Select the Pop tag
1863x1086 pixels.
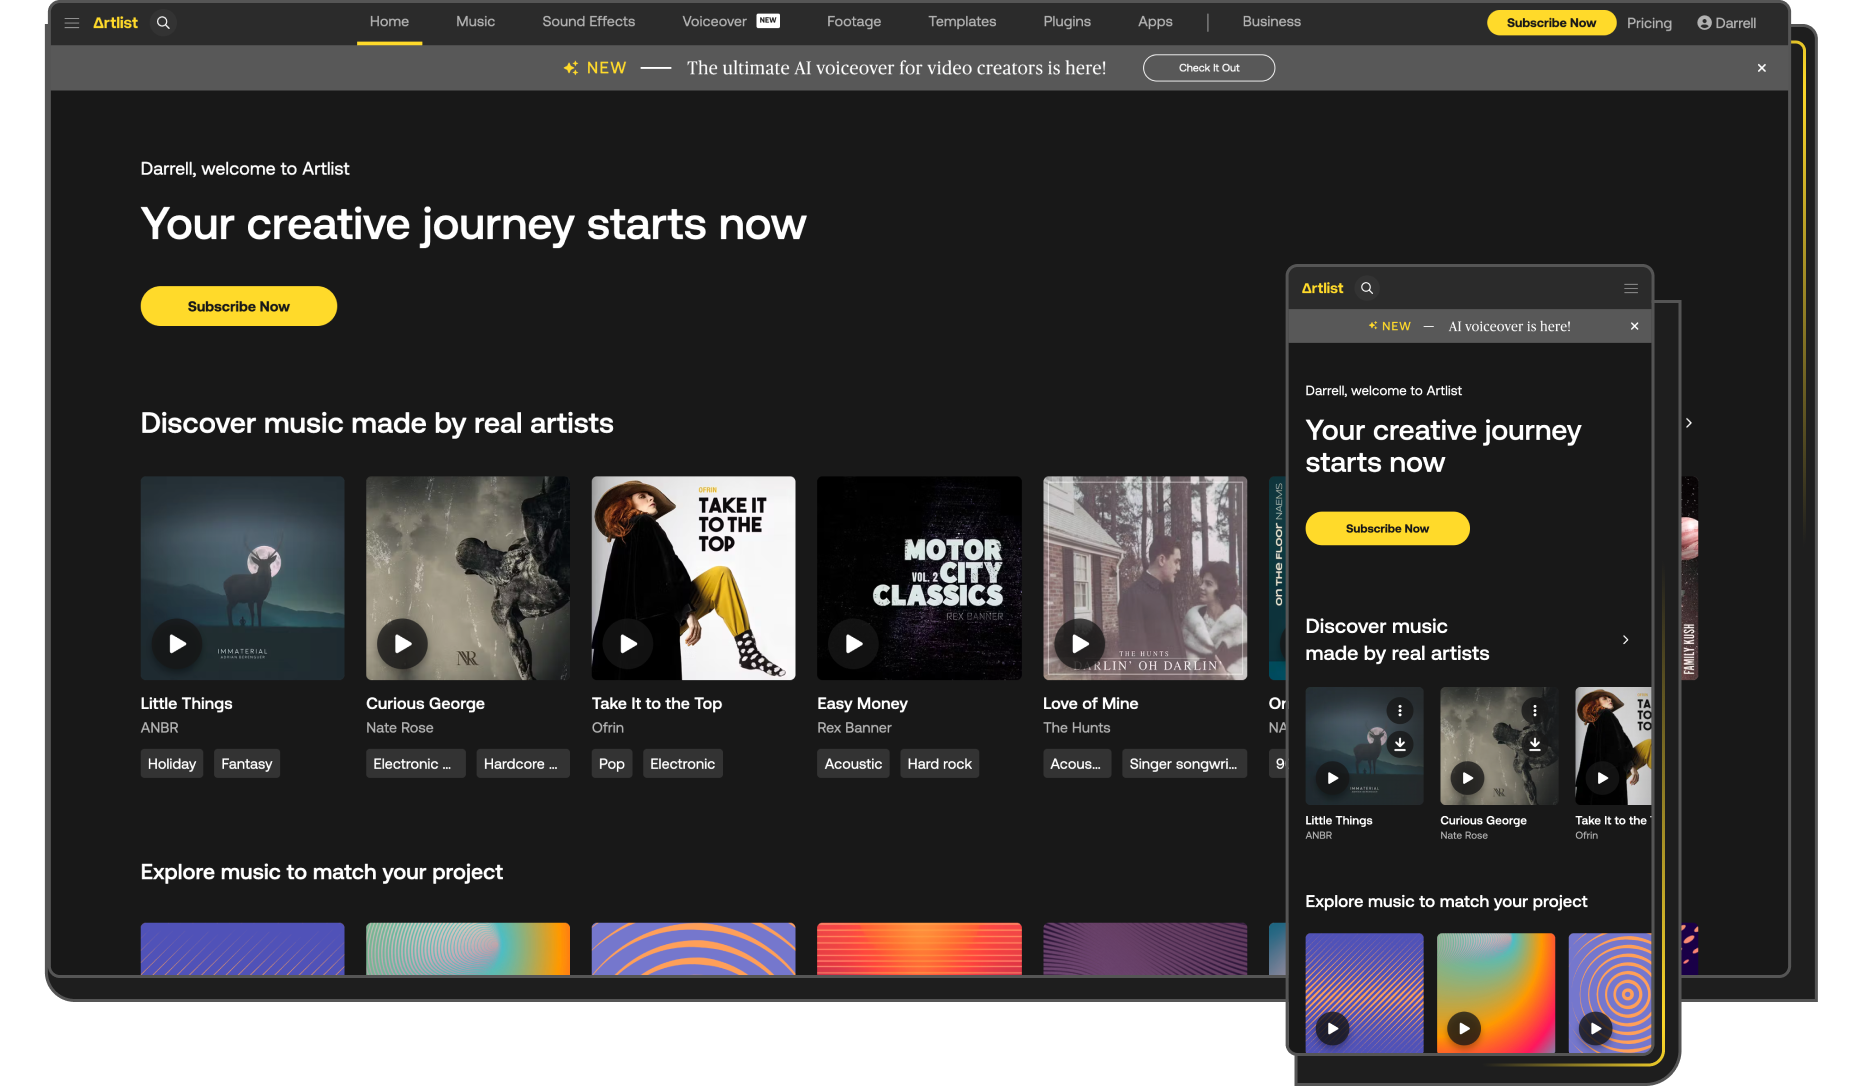tap(611, 764)
